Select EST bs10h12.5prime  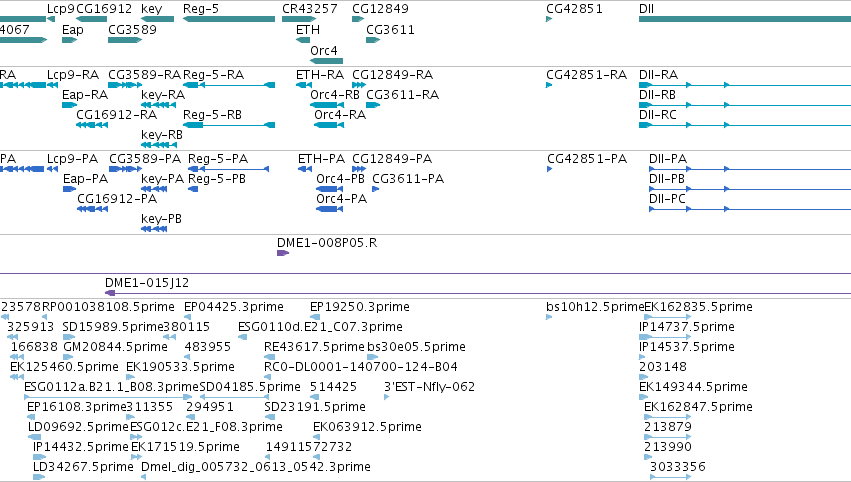595,307
